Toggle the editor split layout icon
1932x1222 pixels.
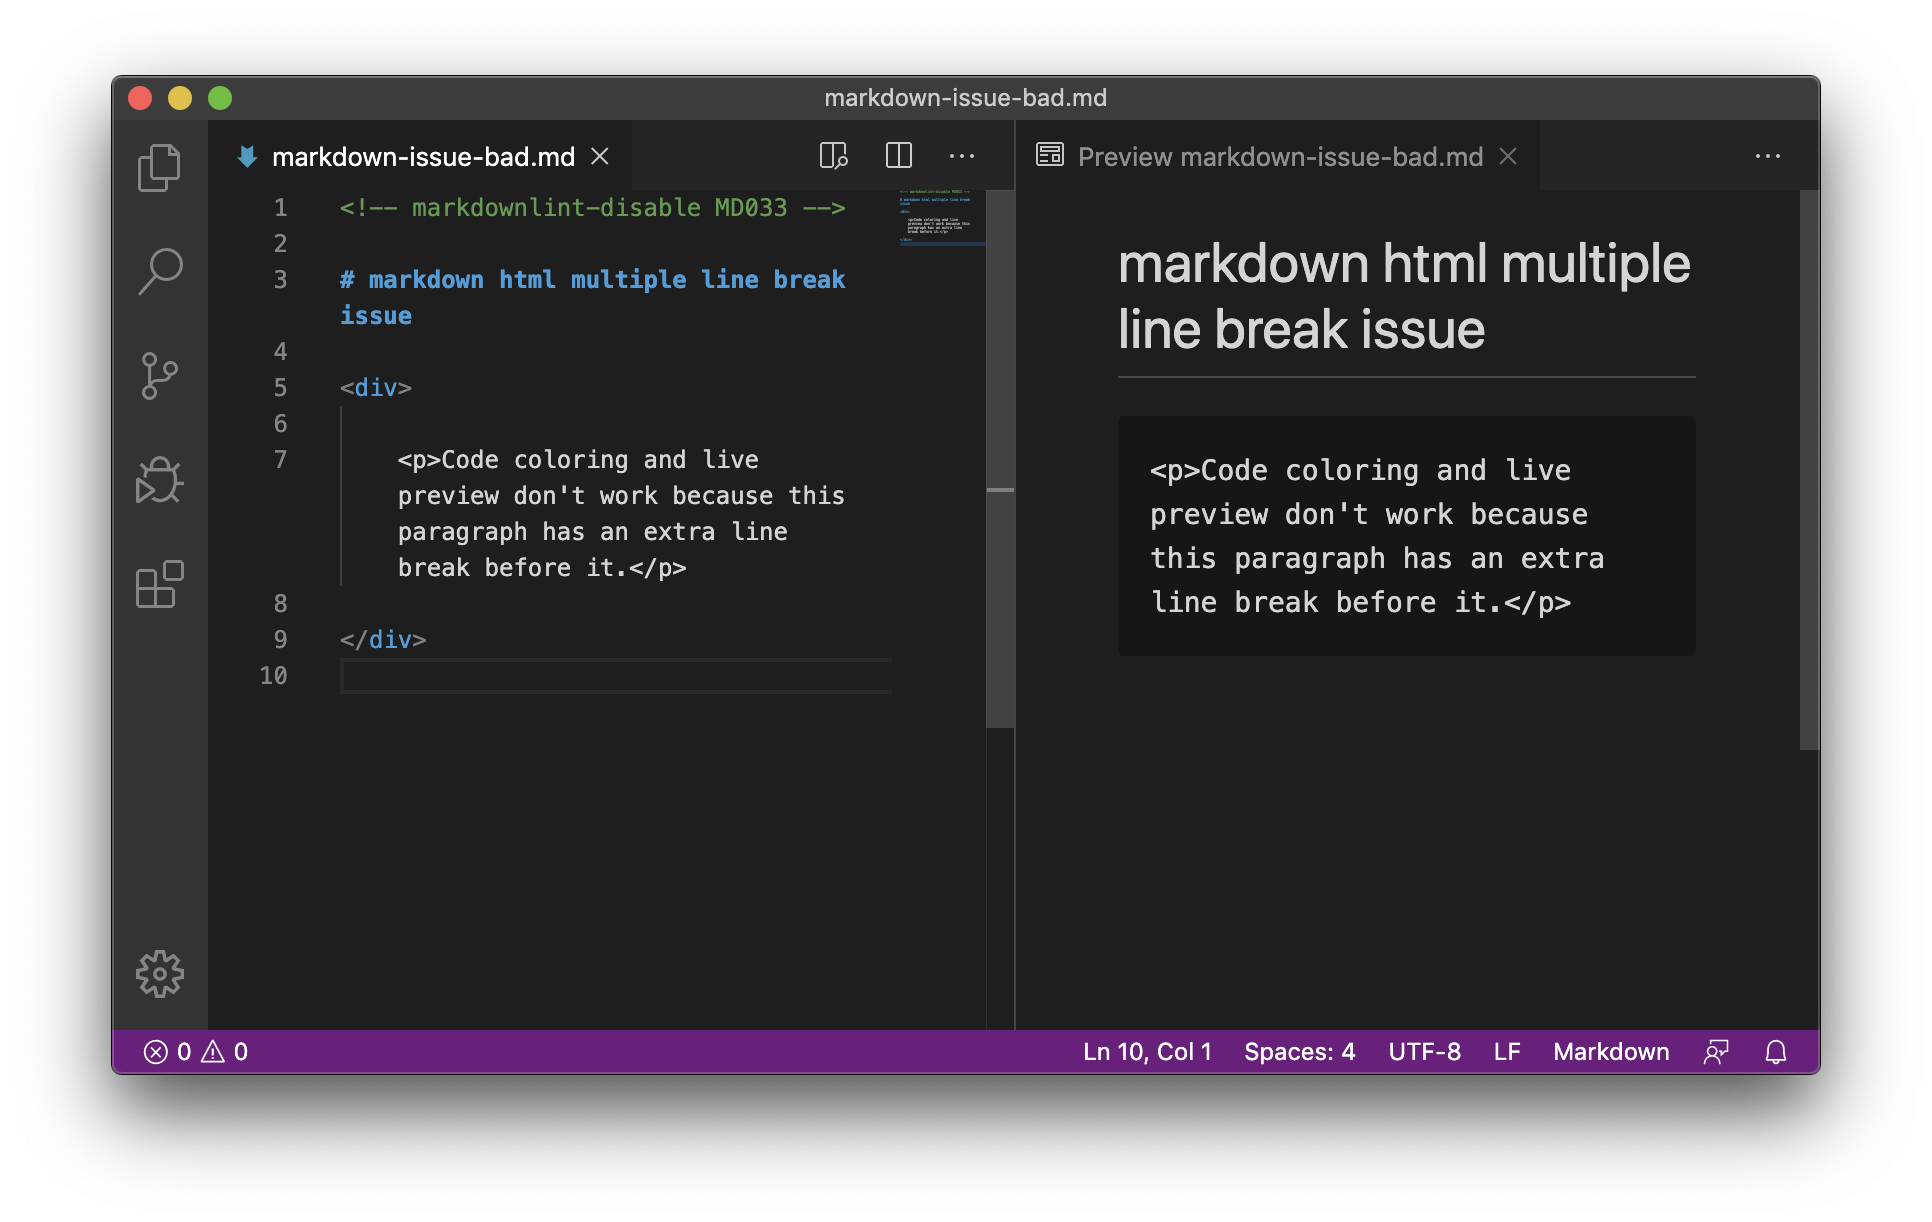(x=897, y=155)
